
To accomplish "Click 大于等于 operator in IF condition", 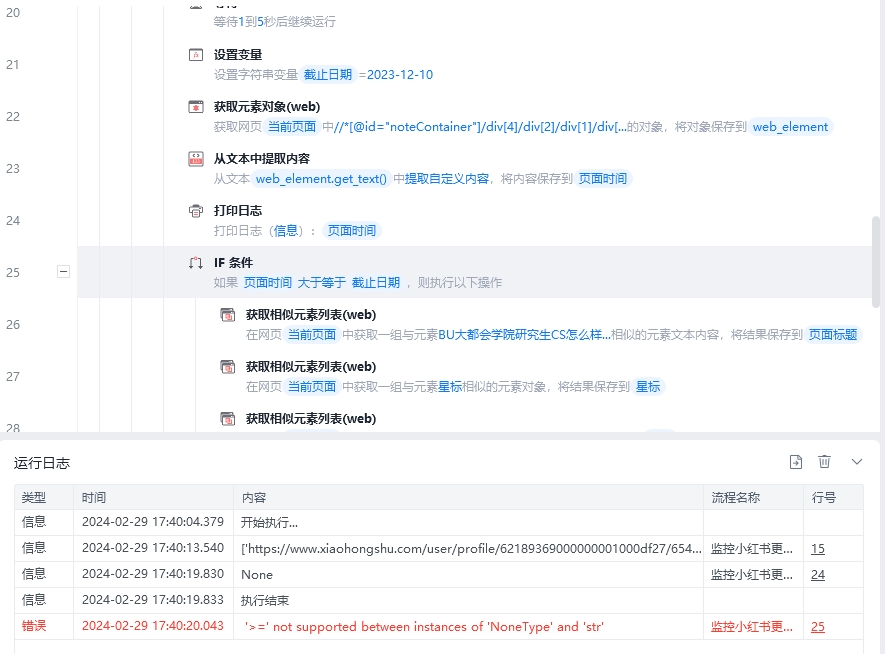I will click(322, 283).
